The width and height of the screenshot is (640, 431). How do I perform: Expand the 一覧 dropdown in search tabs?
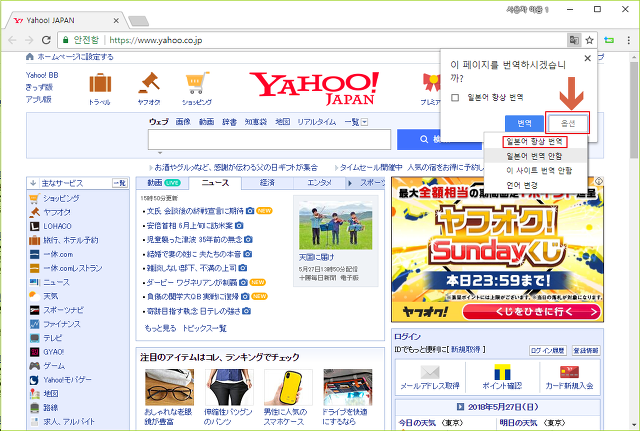point(364,122)
